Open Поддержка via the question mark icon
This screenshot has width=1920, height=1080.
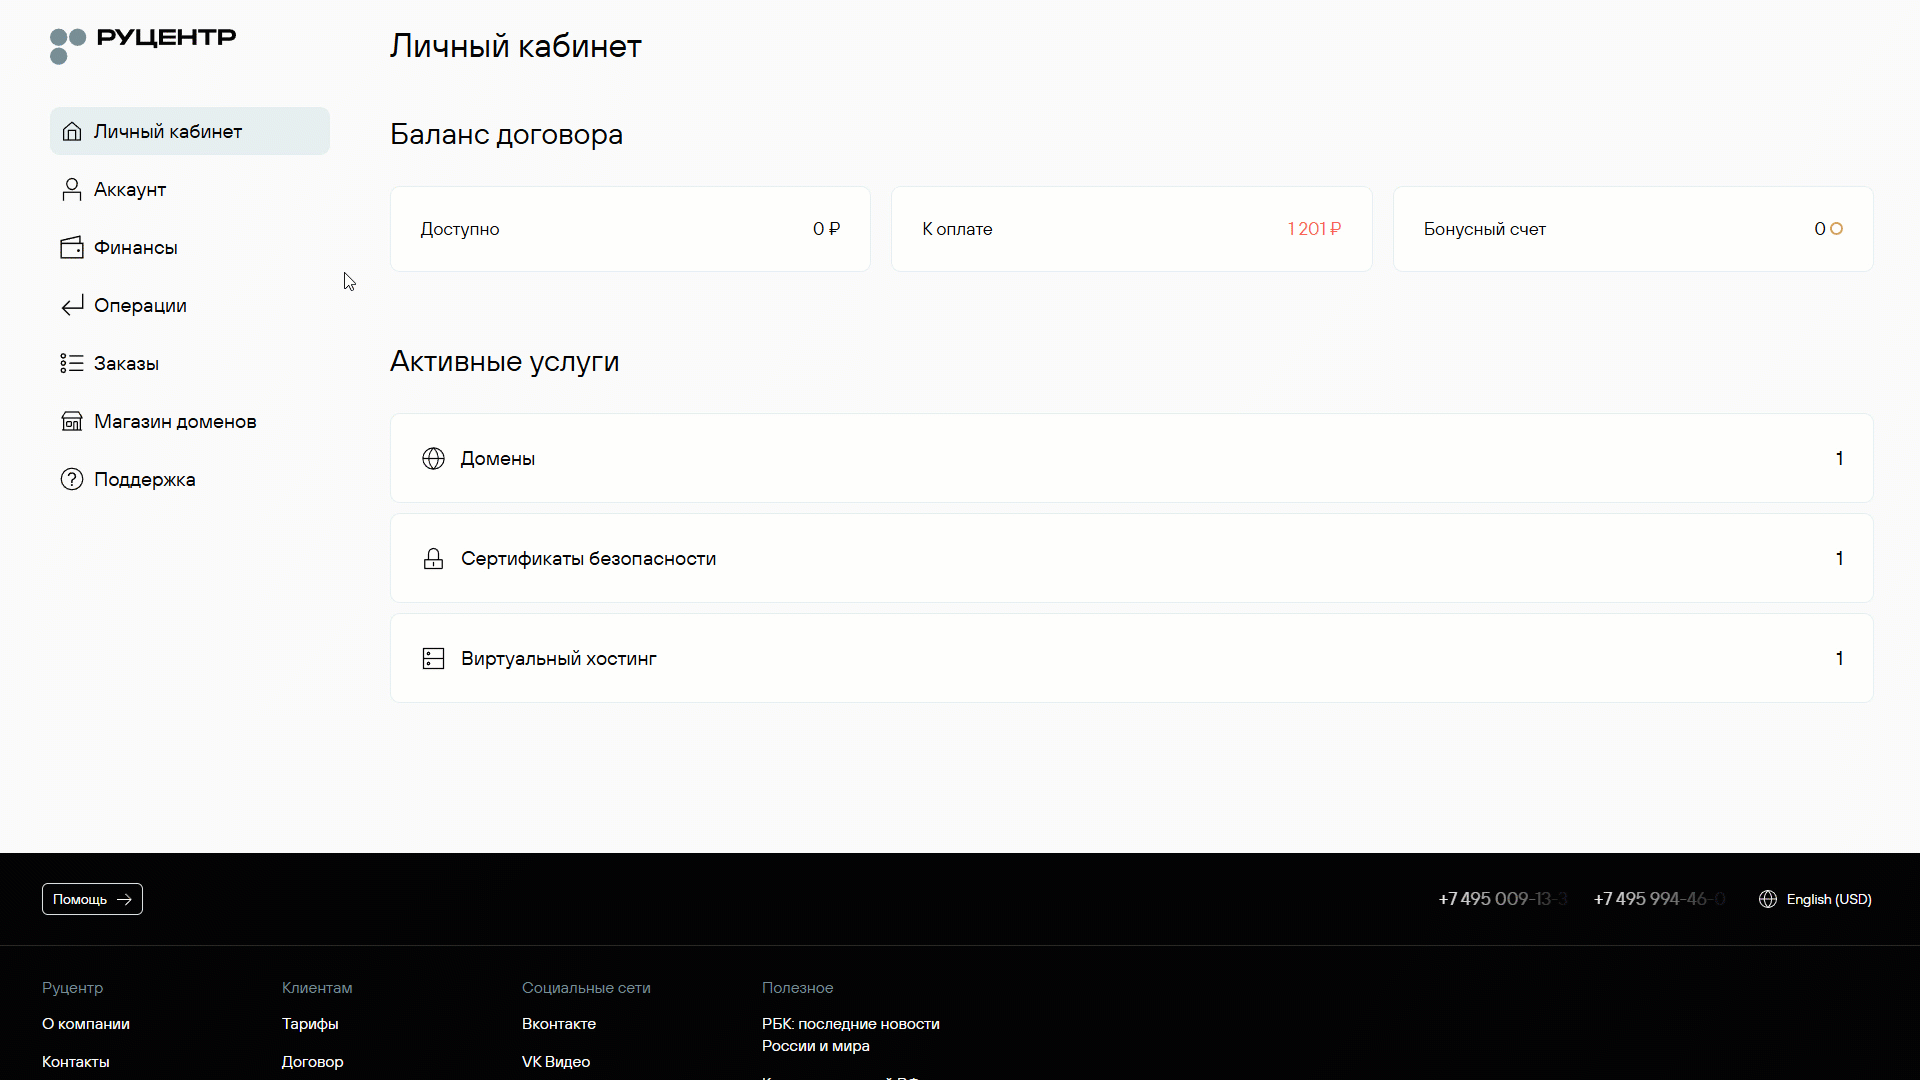[x=71, y=479]
